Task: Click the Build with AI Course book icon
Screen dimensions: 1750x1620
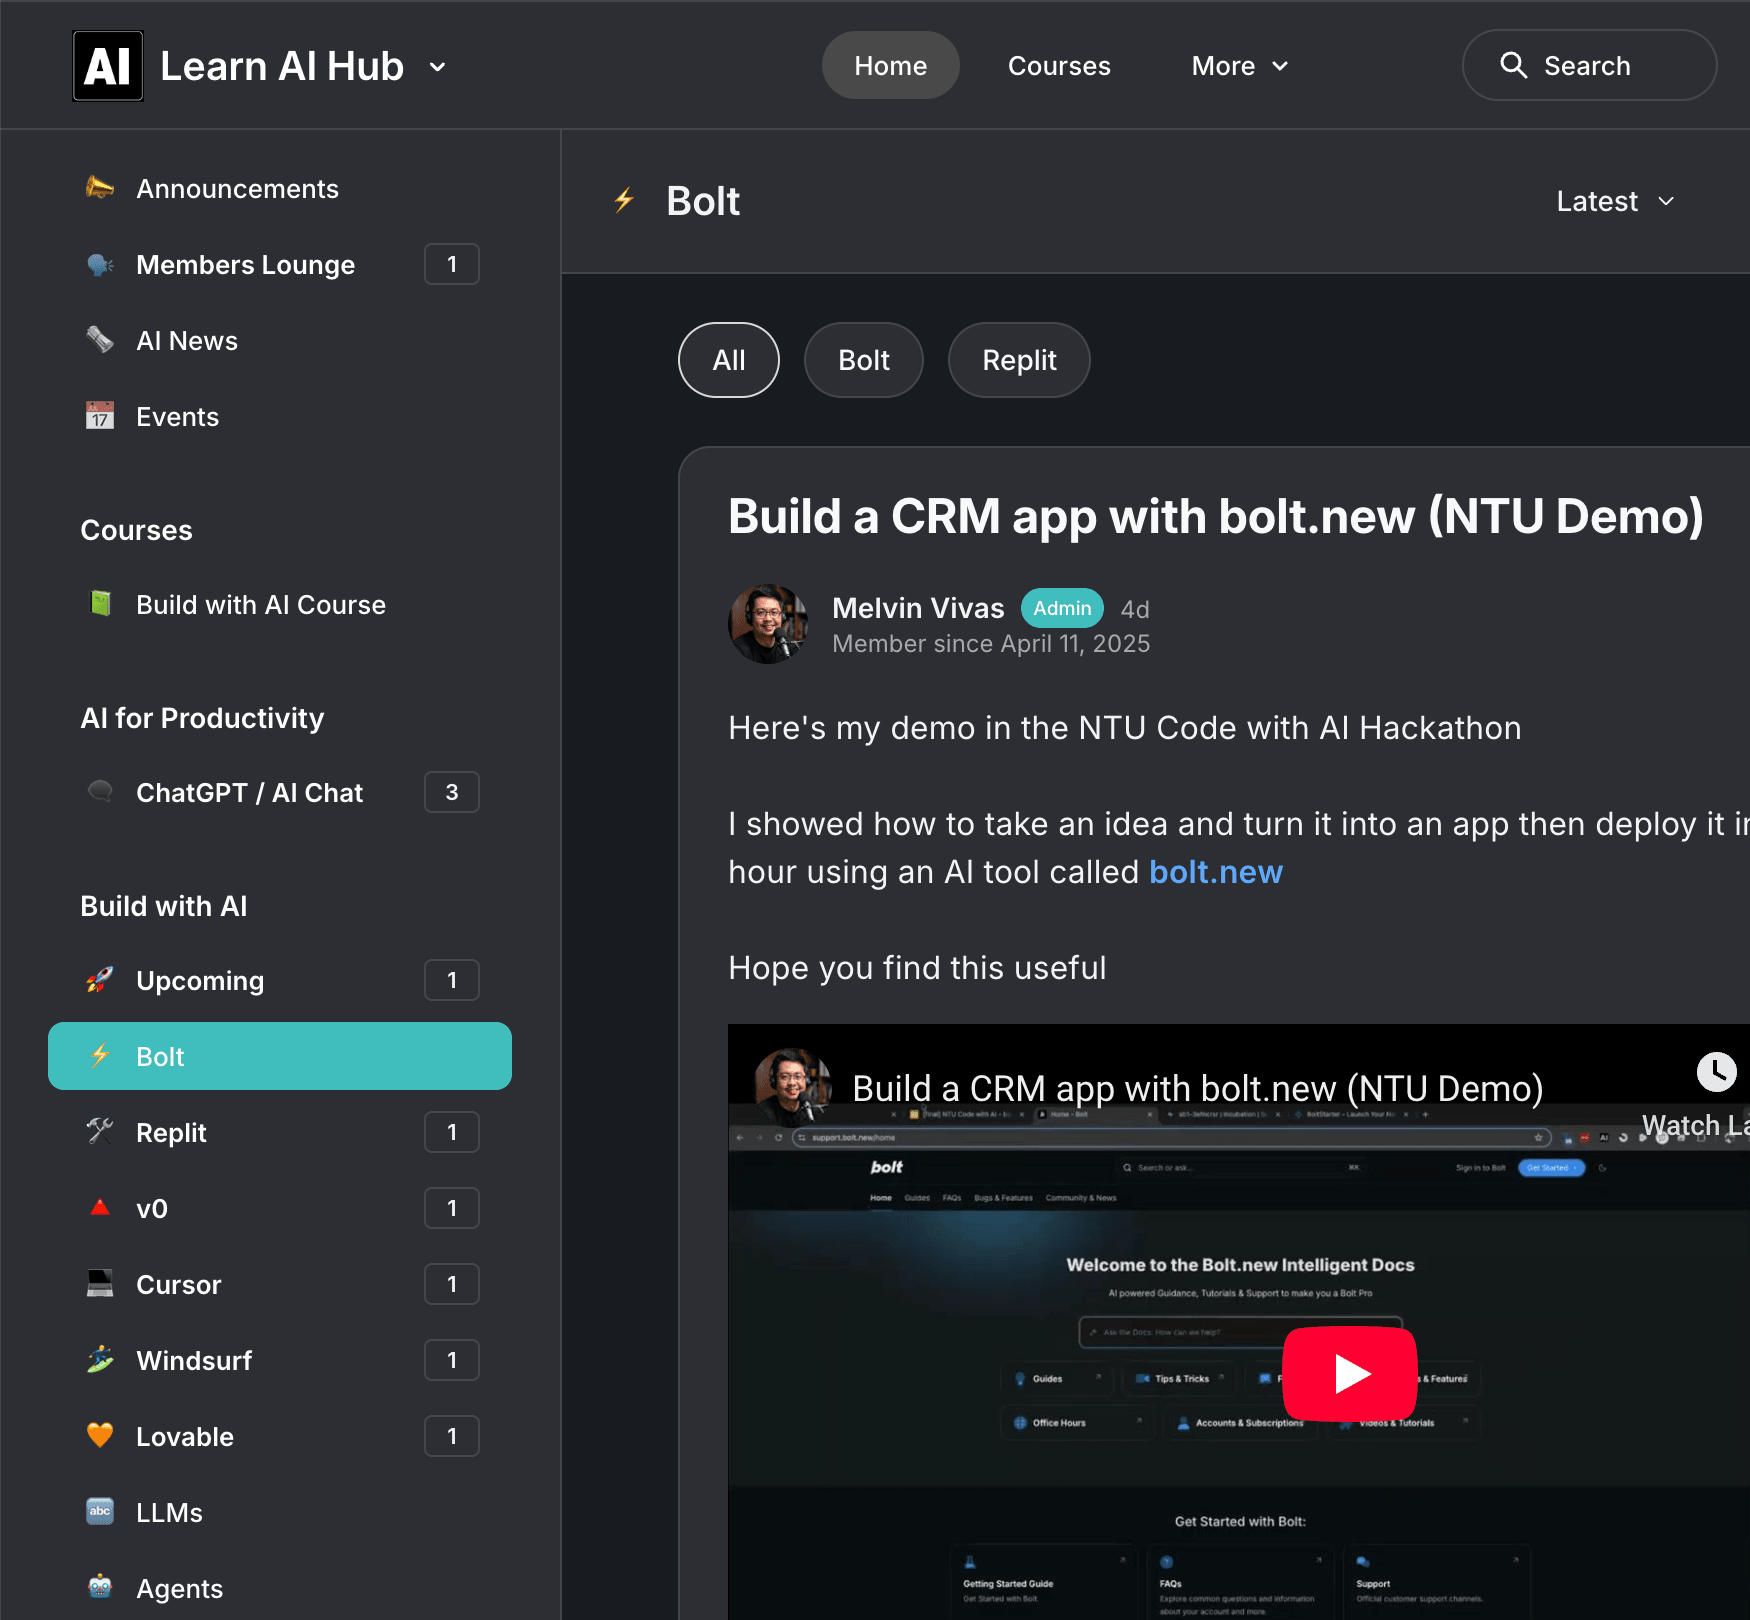Action: [99, 604]
